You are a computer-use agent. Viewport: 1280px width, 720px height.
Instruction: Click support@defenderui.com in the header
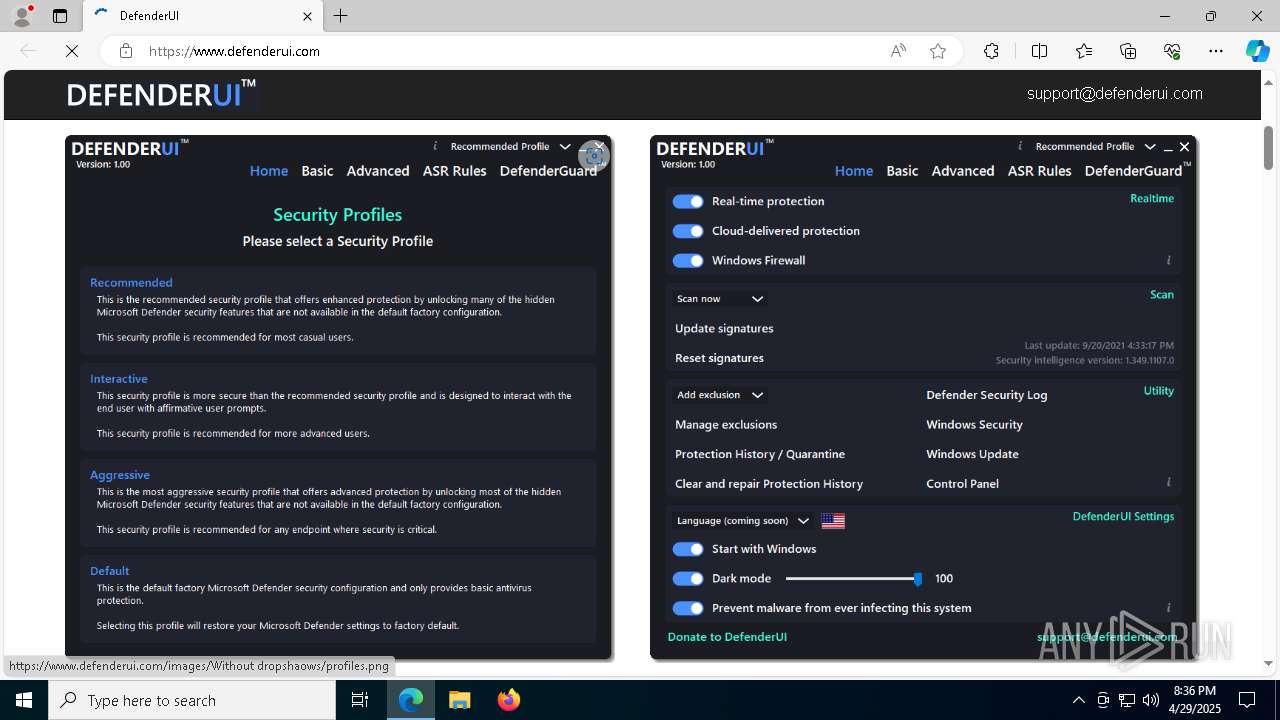[1115, 94]
